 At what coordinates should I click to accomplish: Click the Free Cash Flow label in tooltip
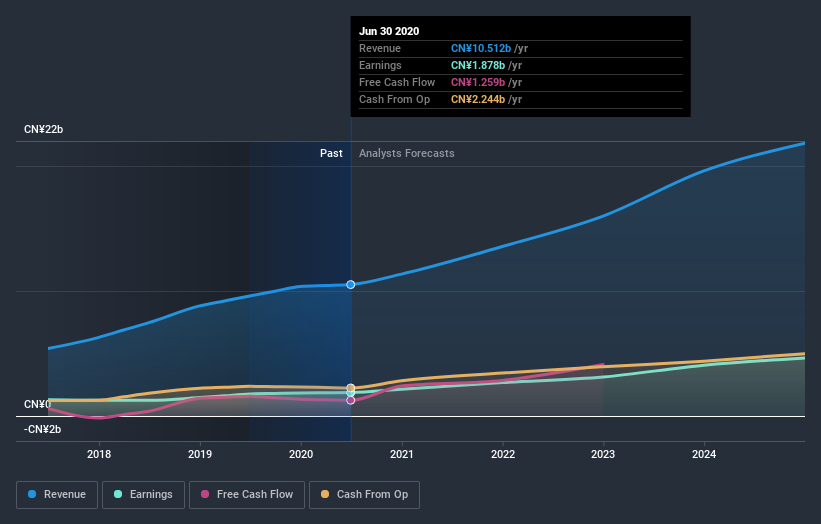click(x=397, y=82)
